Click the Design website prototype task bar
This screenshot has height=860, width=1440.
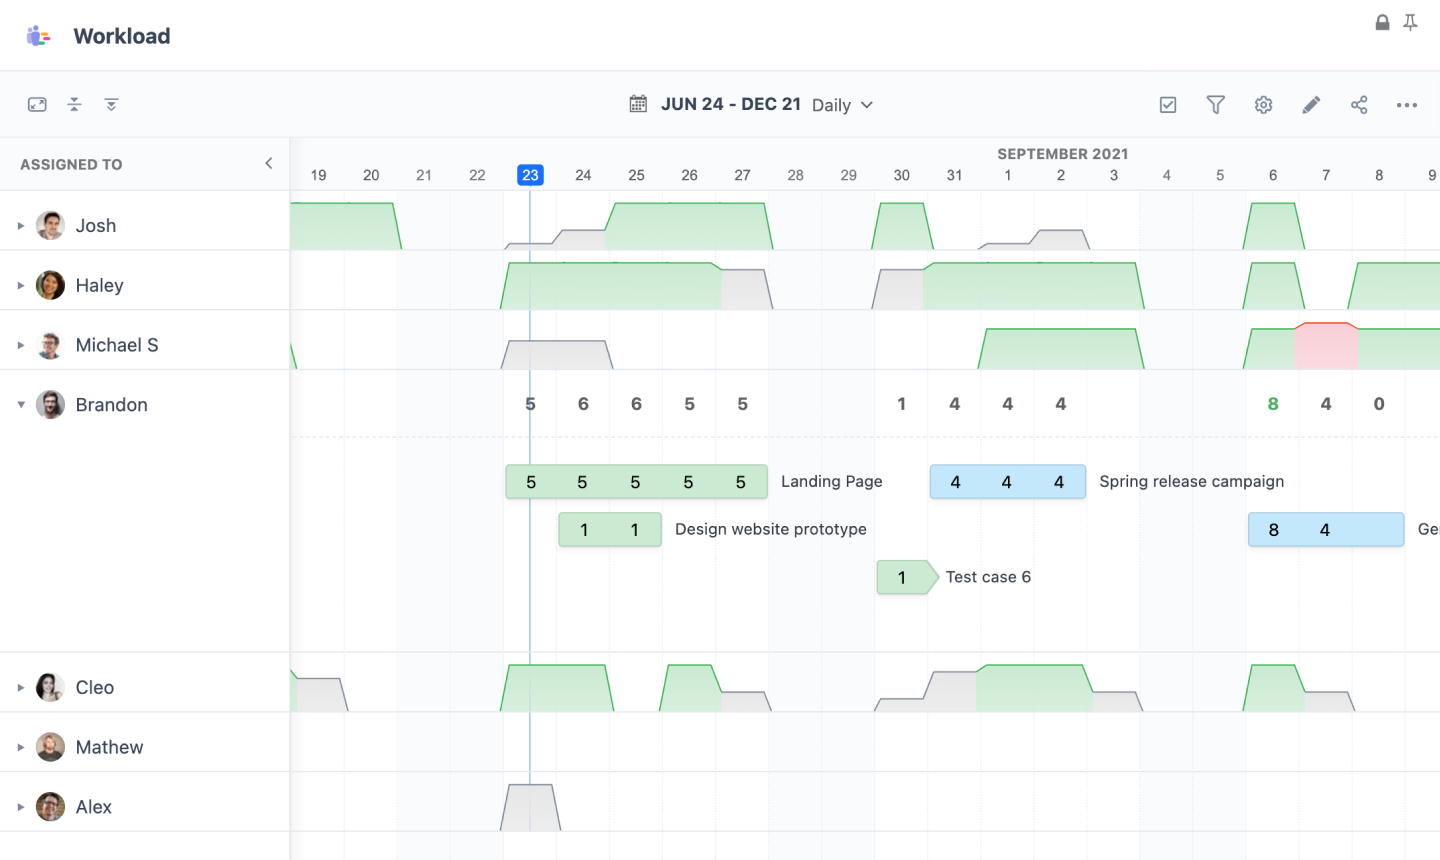[x=610, y=530]
